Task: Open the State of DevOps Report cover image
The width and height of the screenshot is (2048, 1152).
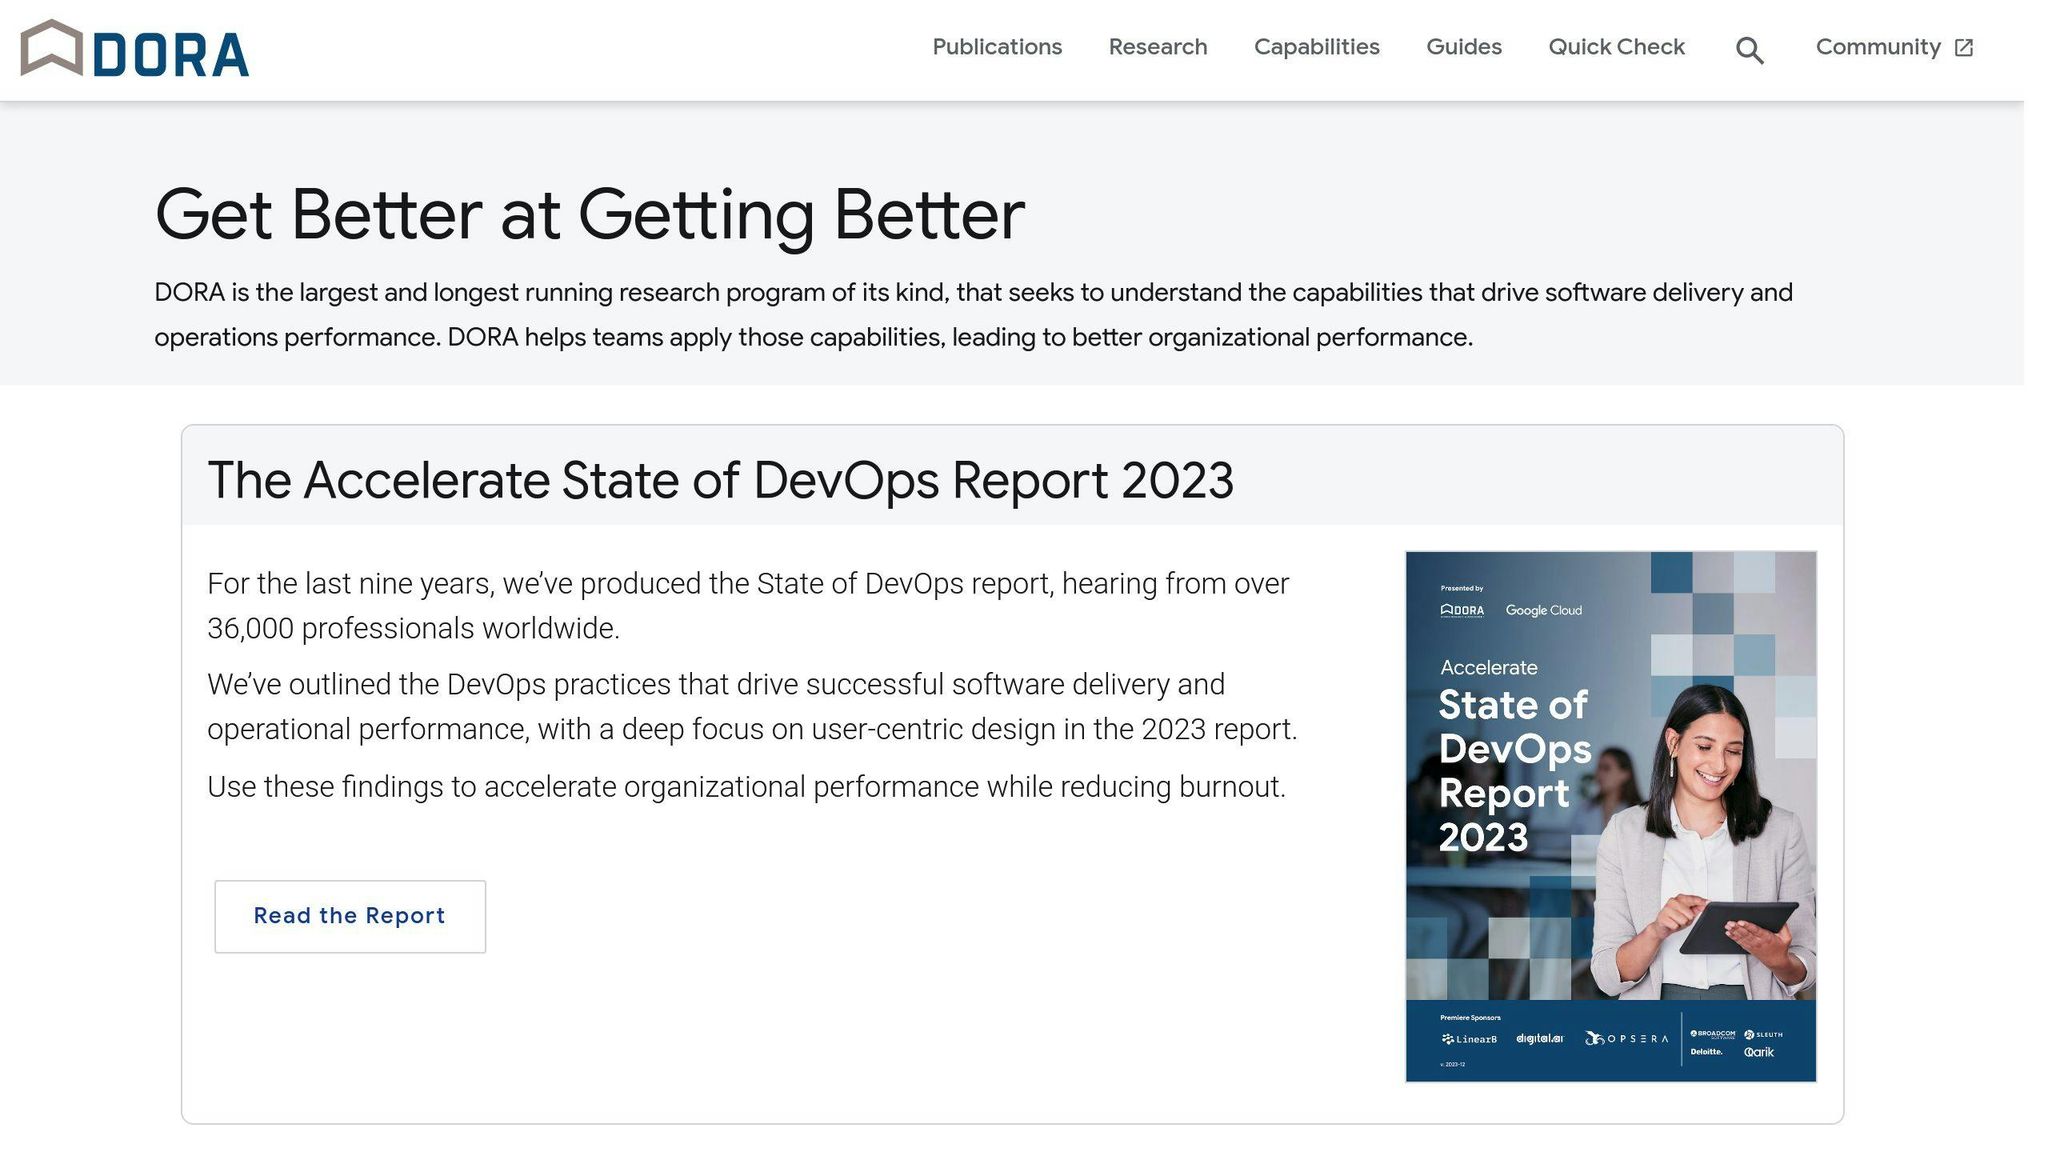Action: (1610, 816)
